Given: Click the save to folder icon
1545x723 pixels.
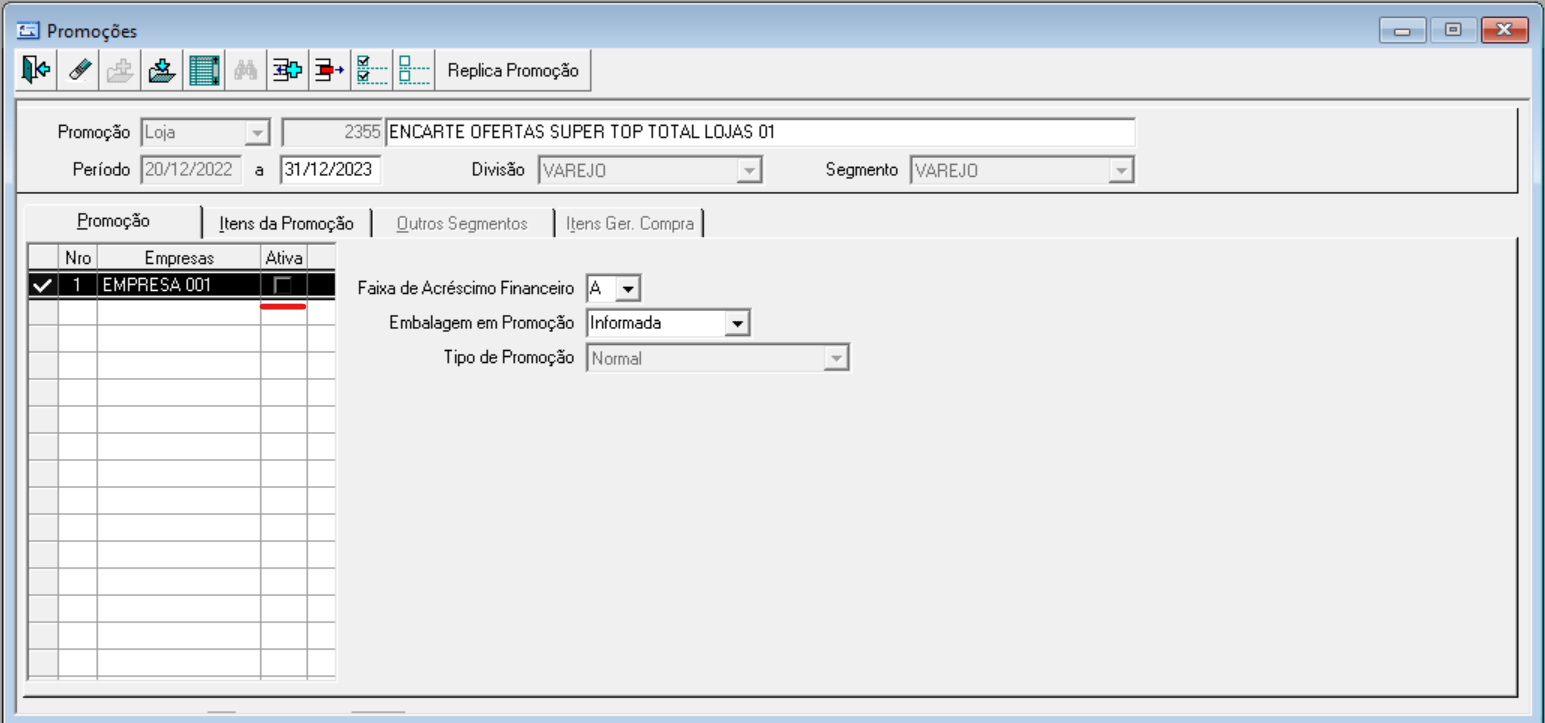Looking at the screenshot, I should (x=161, y=71).
